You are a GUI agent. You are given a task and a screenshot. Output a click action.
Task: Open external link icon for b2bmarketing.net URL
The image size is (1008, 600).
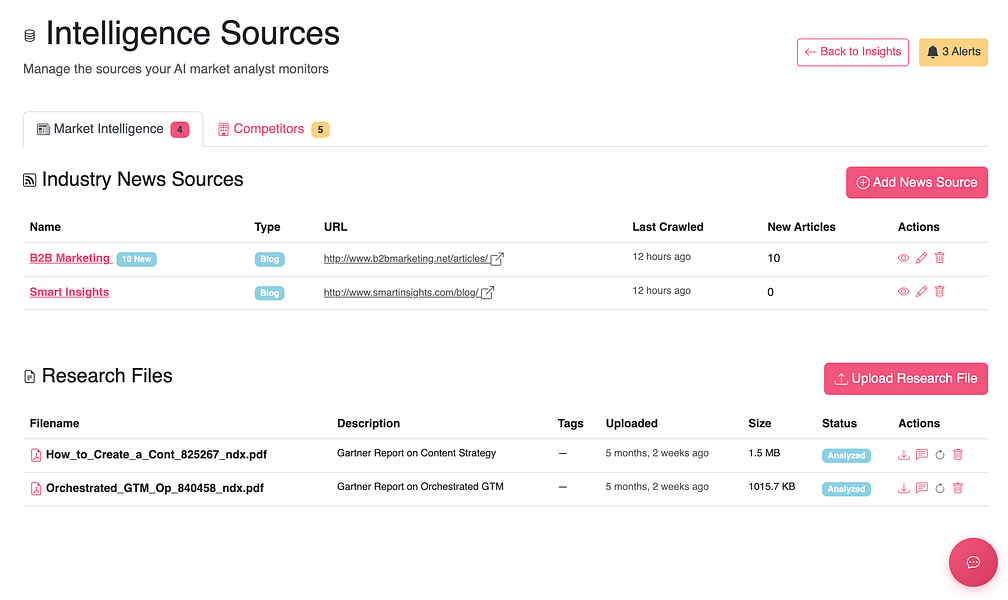[x=497, y=259]
